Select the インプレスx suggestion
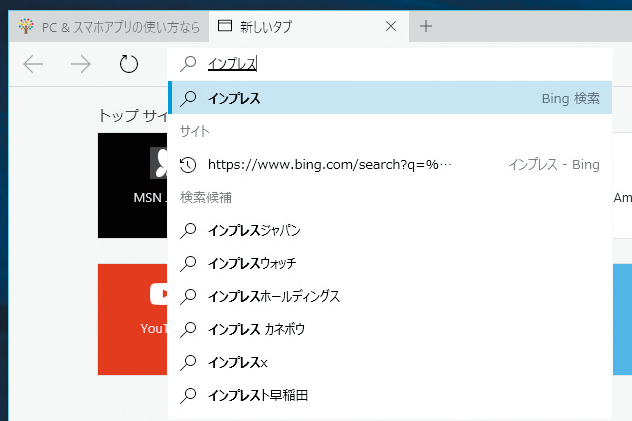 pos(390,363)
